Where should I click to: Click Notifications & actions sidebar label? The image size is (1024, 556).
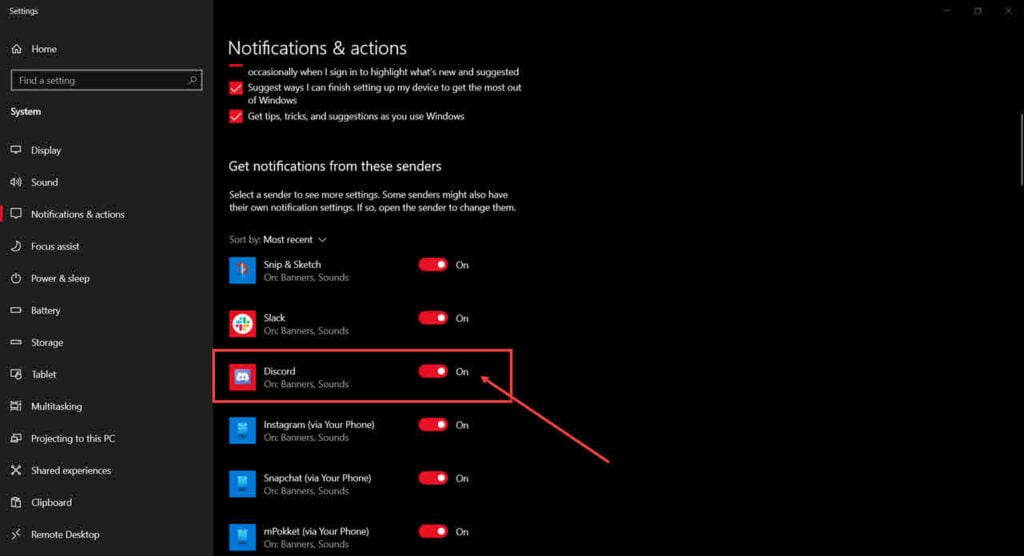[x=78, y=214]
